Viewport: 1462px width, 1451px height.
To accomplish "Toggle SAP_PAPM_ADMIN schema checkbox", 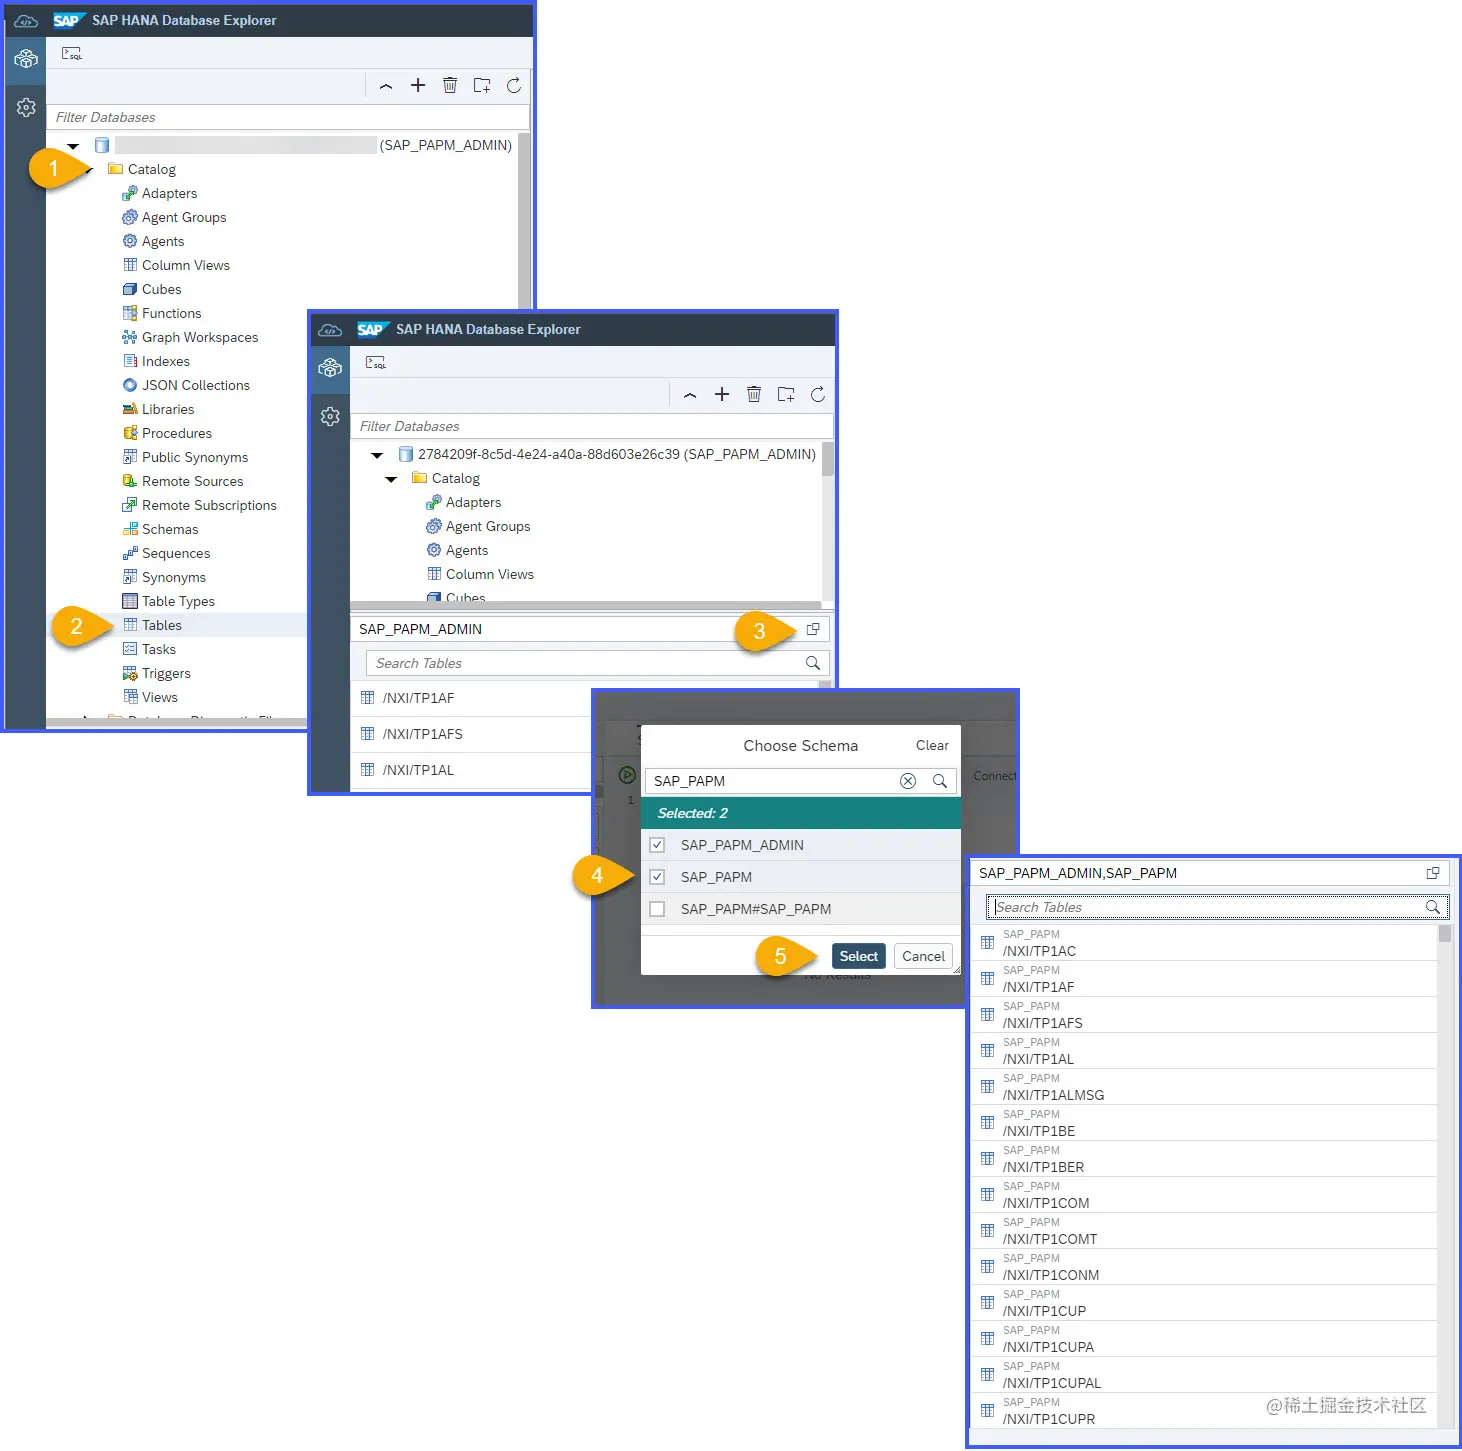I will (657, 845).
